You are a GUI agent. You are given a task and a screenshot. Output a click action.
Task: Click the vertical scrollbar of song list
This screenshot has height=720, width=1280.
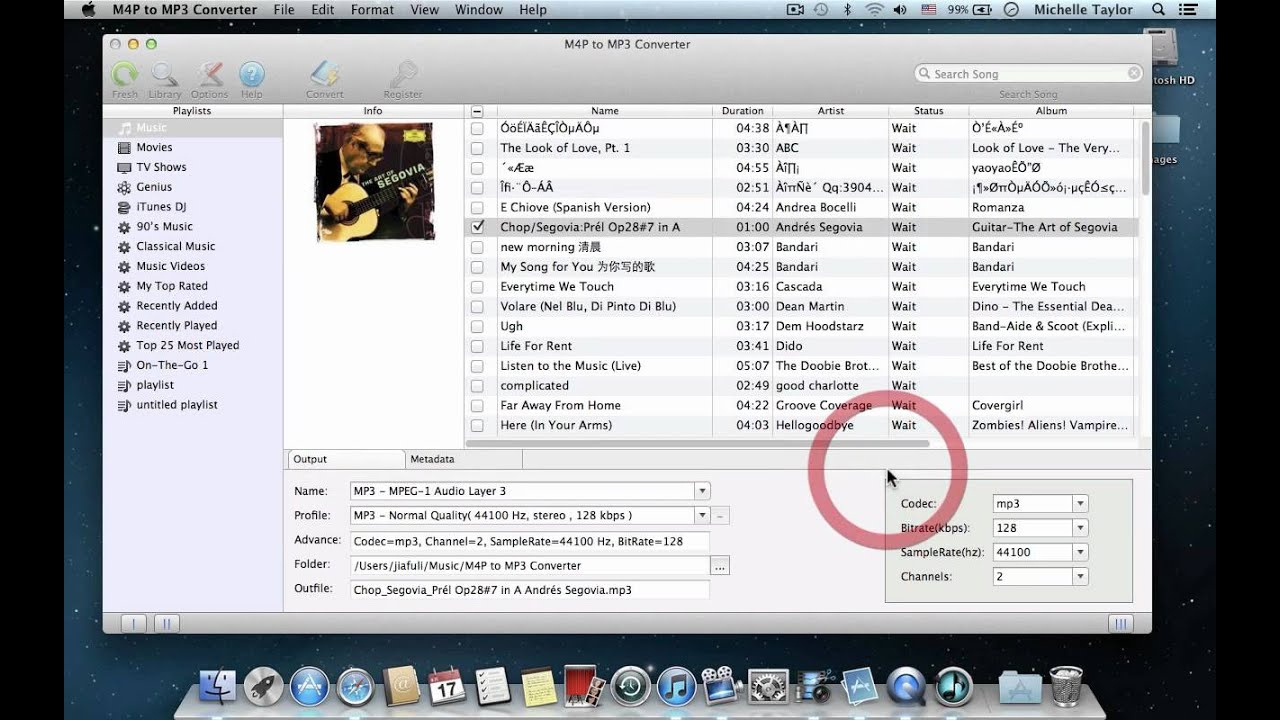tap(1145, 158)
